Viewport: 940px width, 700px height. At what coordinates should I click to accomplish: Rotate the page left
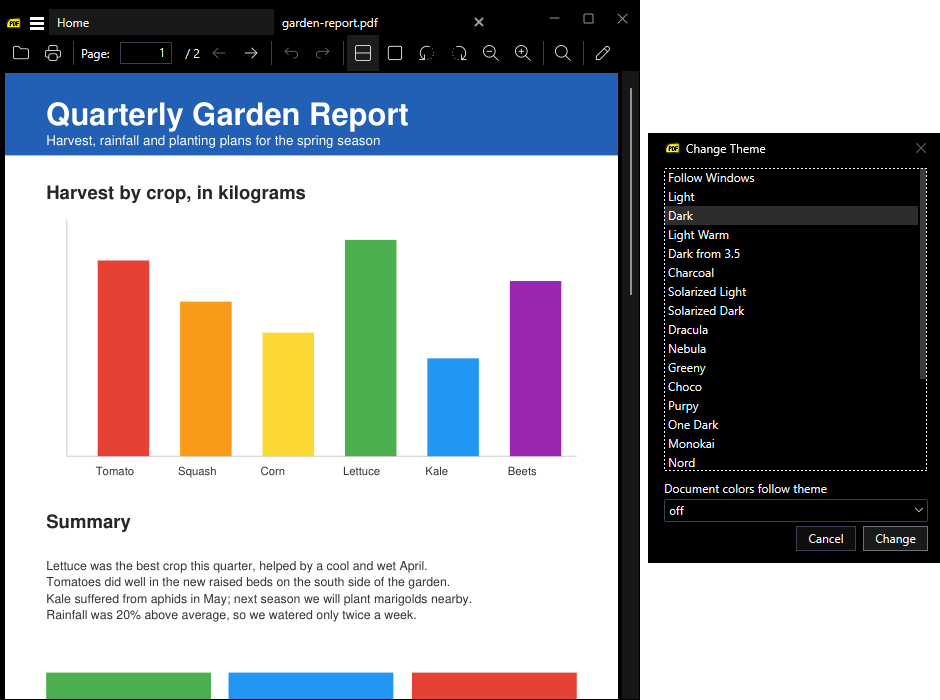pyautogui.click(x=427, y=53)
